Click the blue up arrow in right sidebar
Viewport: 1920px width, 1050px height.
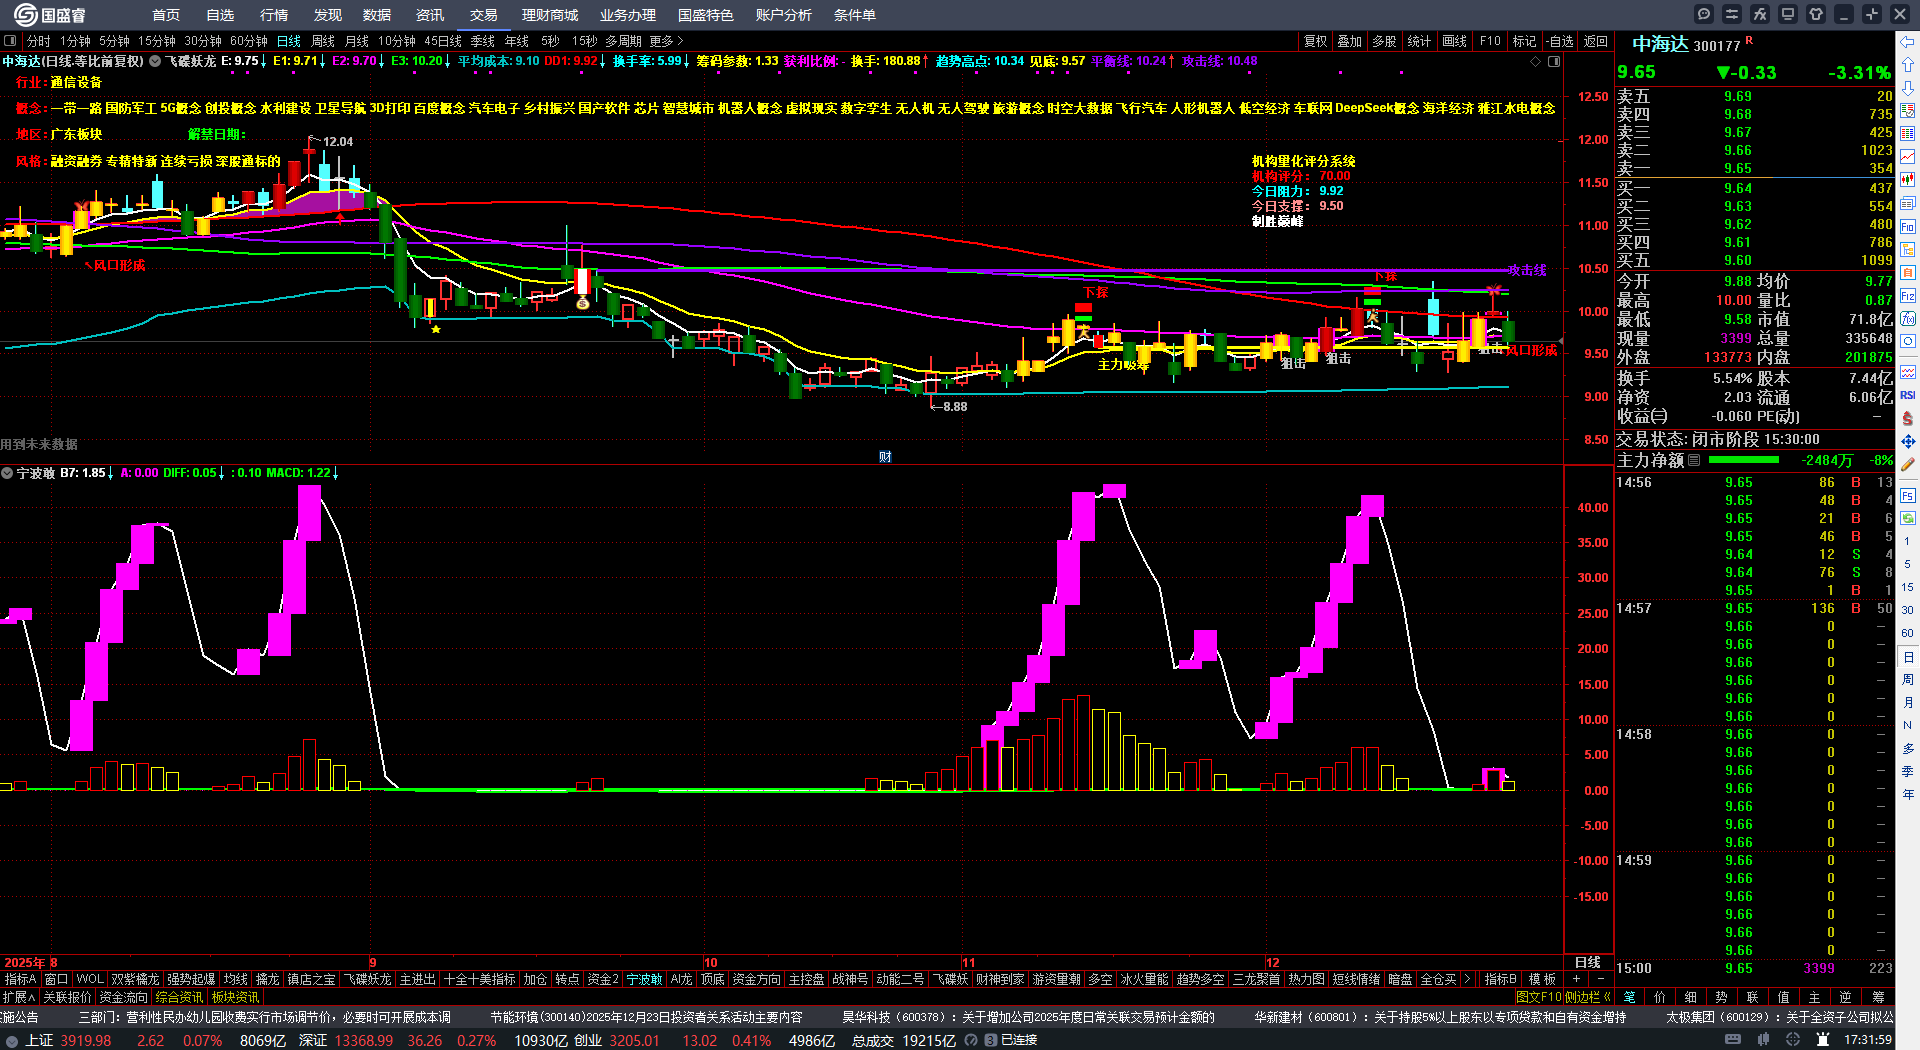point(1908,65)
